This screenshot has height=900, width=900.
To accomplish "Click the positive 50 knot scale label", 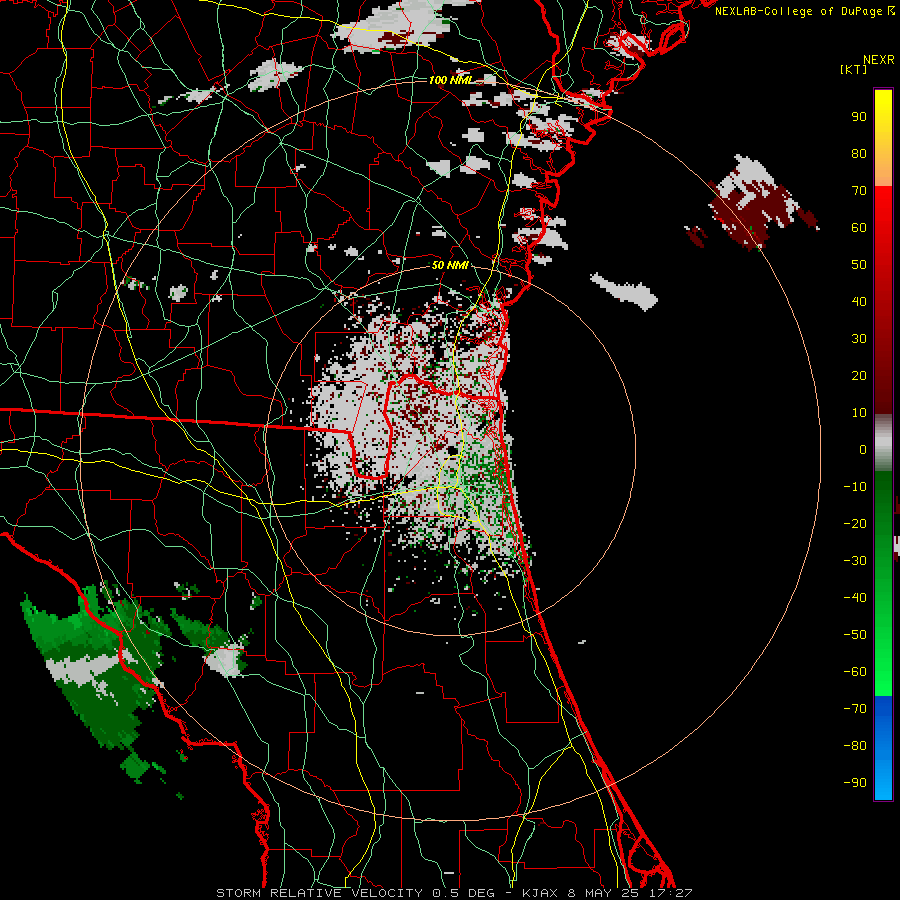I will [859, 265].
